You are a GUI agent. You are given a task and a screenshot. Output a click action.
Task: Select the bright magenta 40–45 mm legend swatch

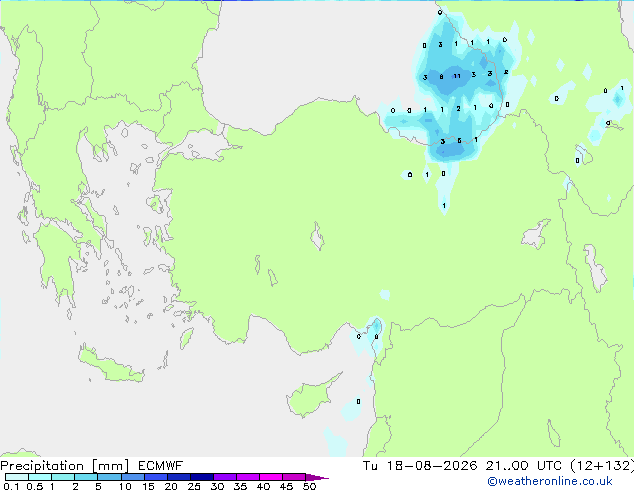(271, 477)
